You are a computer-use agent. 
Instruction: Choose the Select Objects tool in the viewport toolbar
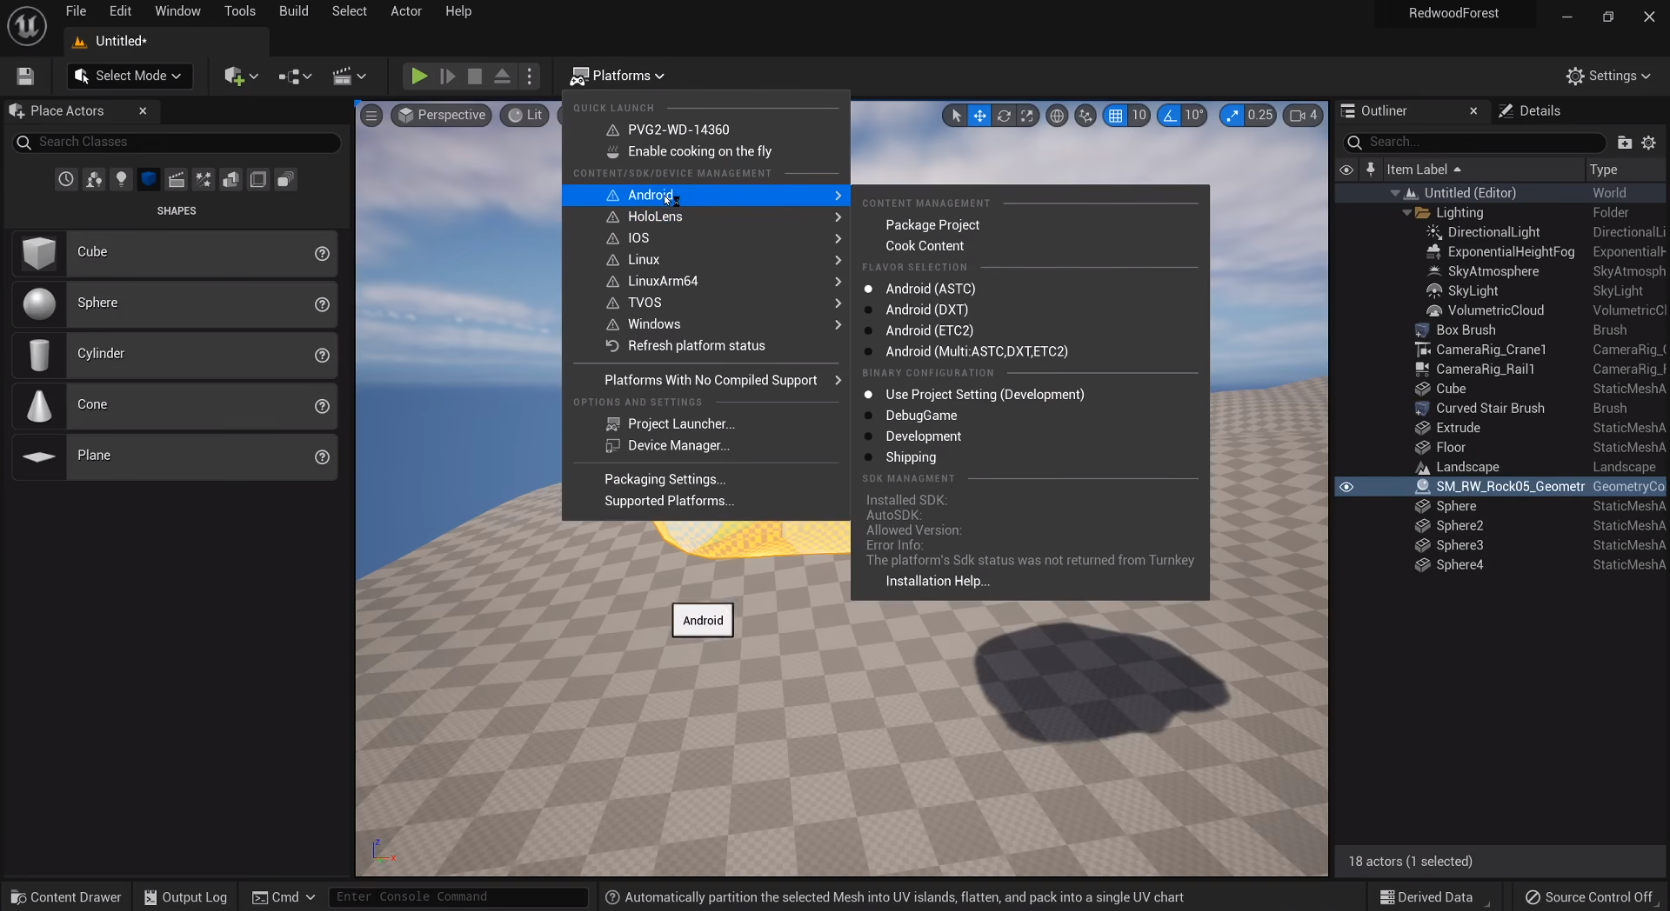coord(956,116)
